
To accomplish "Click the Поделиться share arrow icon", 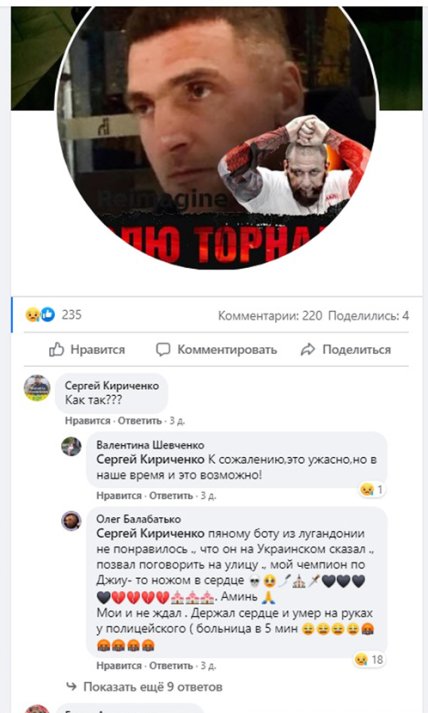I will click(308, 350).
